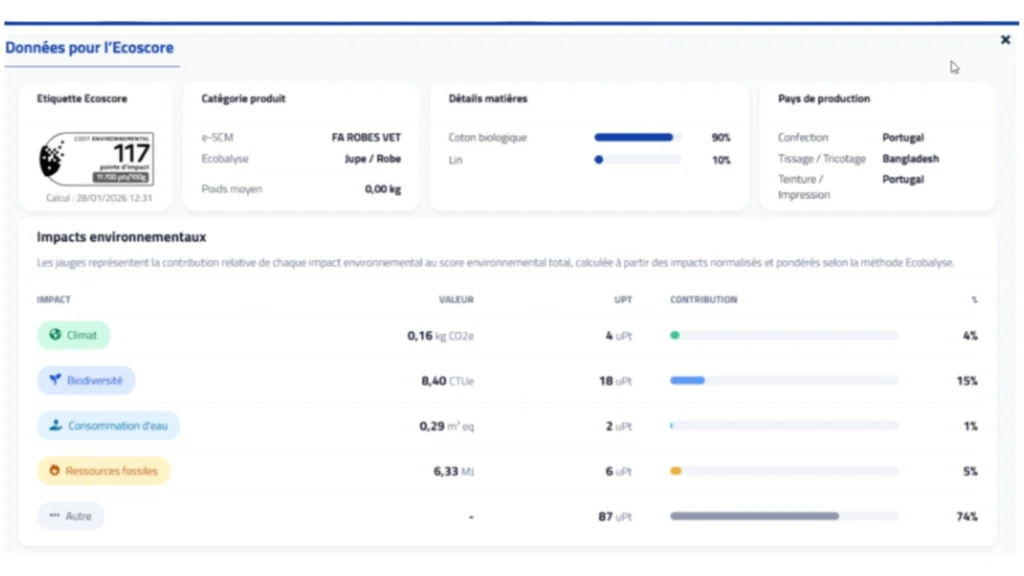Click the '6 µPt' fossil resources score
Image resolution: width=1024 pixels, height=576 pixels.
pyautogui.click(x=618, y=471)
